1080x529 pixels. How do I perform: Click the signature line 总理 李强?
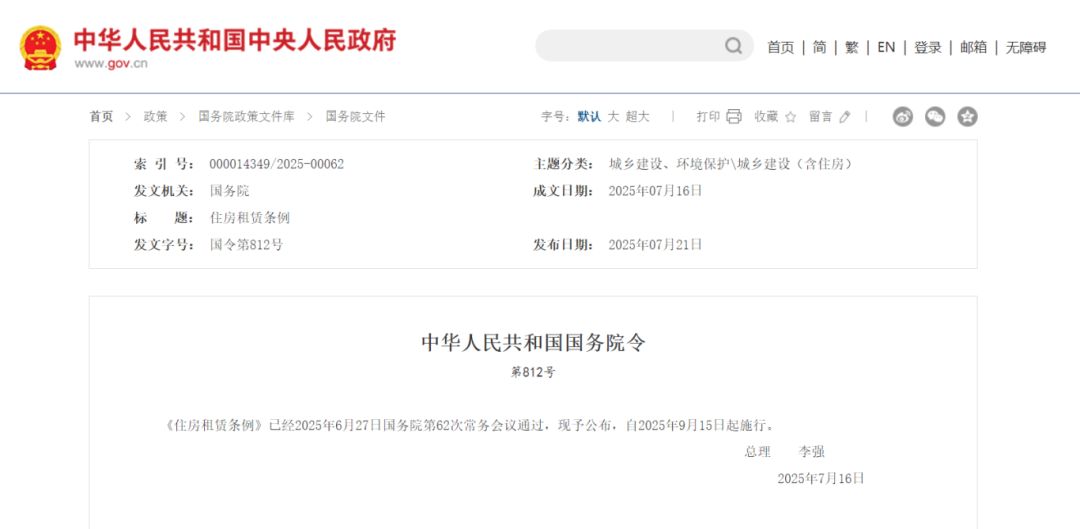785,452
